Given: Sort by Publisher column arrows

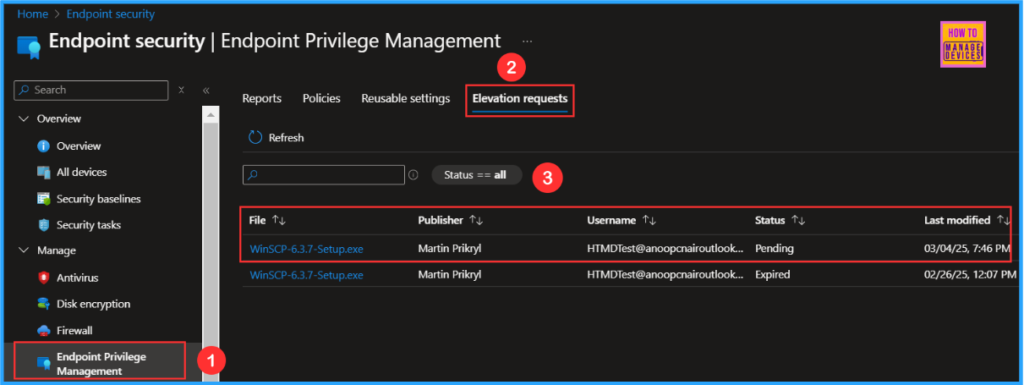Looking at the screenshot, I should (x=476, y=221).
